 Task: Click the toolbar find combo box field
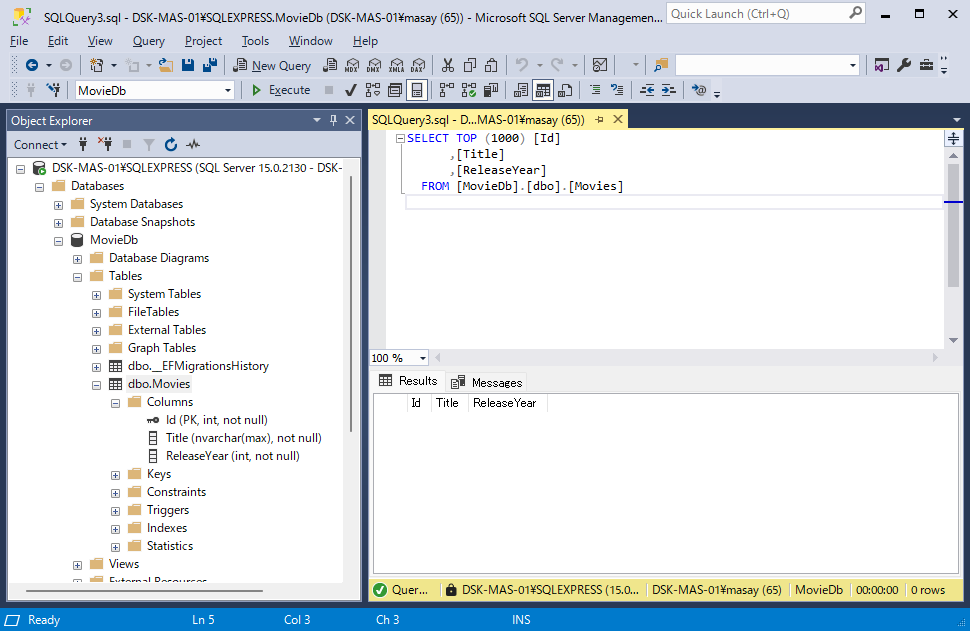click(x=767, y=65)
